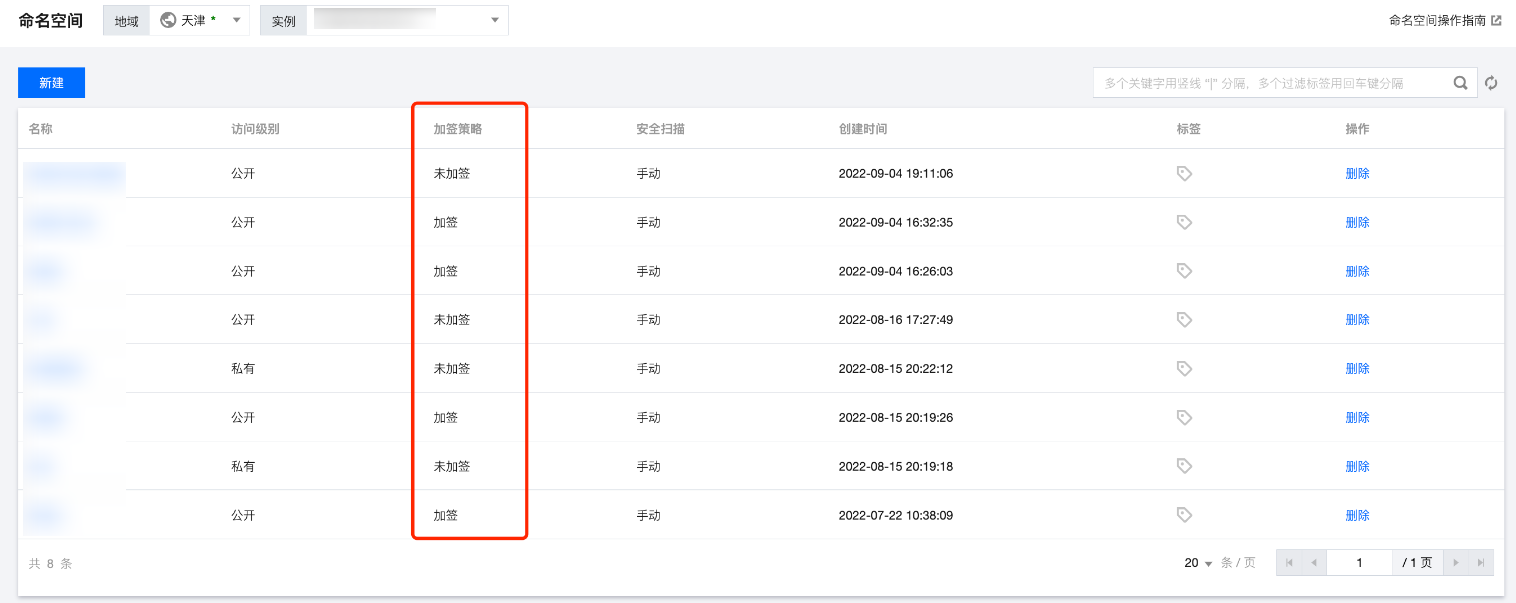Click the refresh icon beside search

point(1491,83)
